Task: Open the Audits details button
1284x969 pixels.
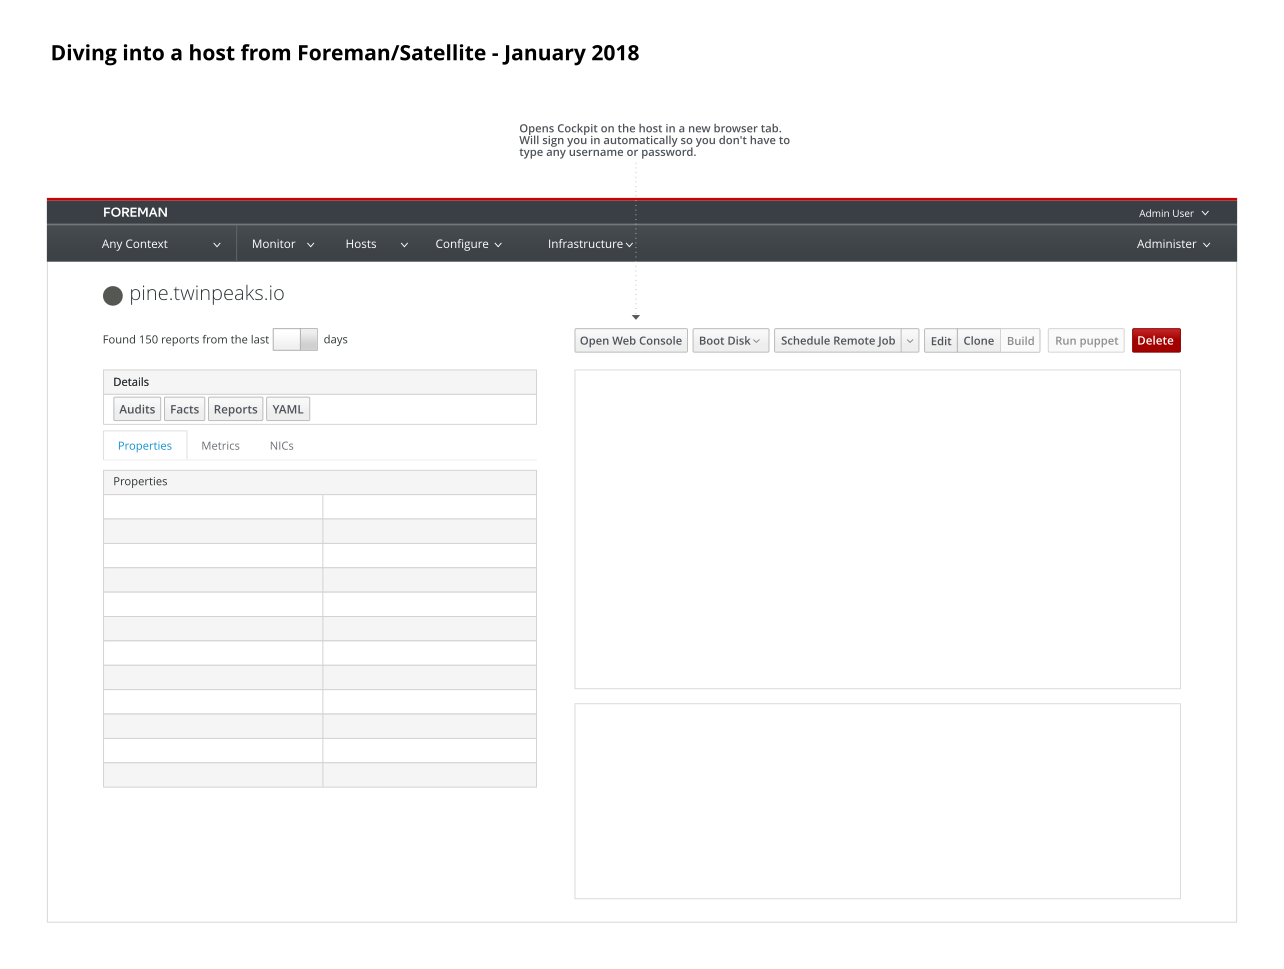Action: click(x=137, y=409)
